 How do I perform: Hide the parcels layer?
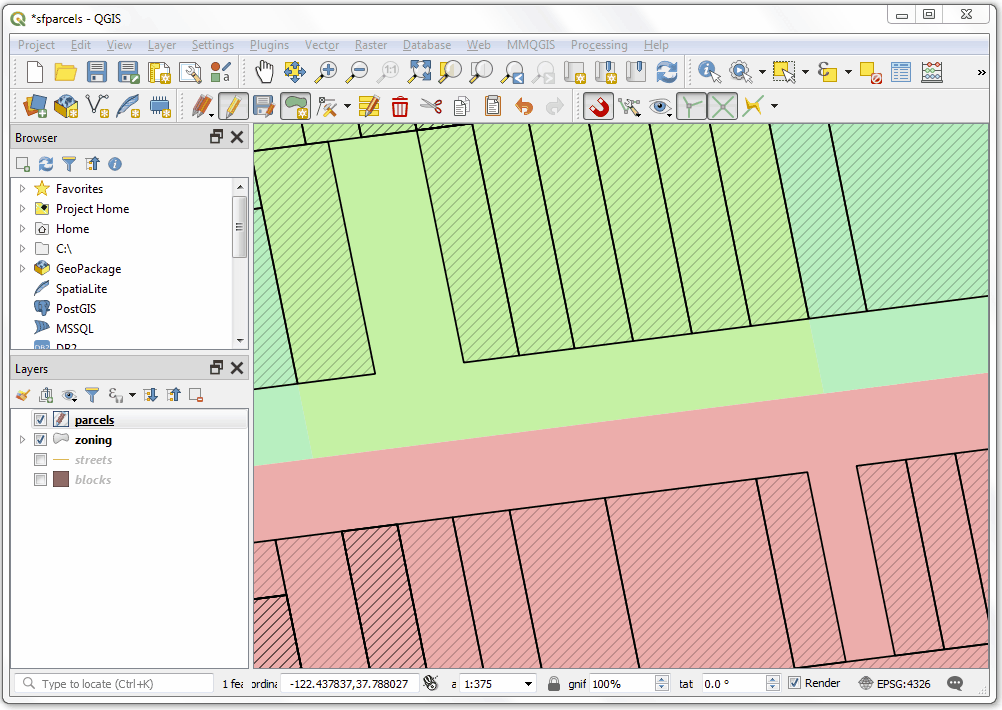click(39, 419)
